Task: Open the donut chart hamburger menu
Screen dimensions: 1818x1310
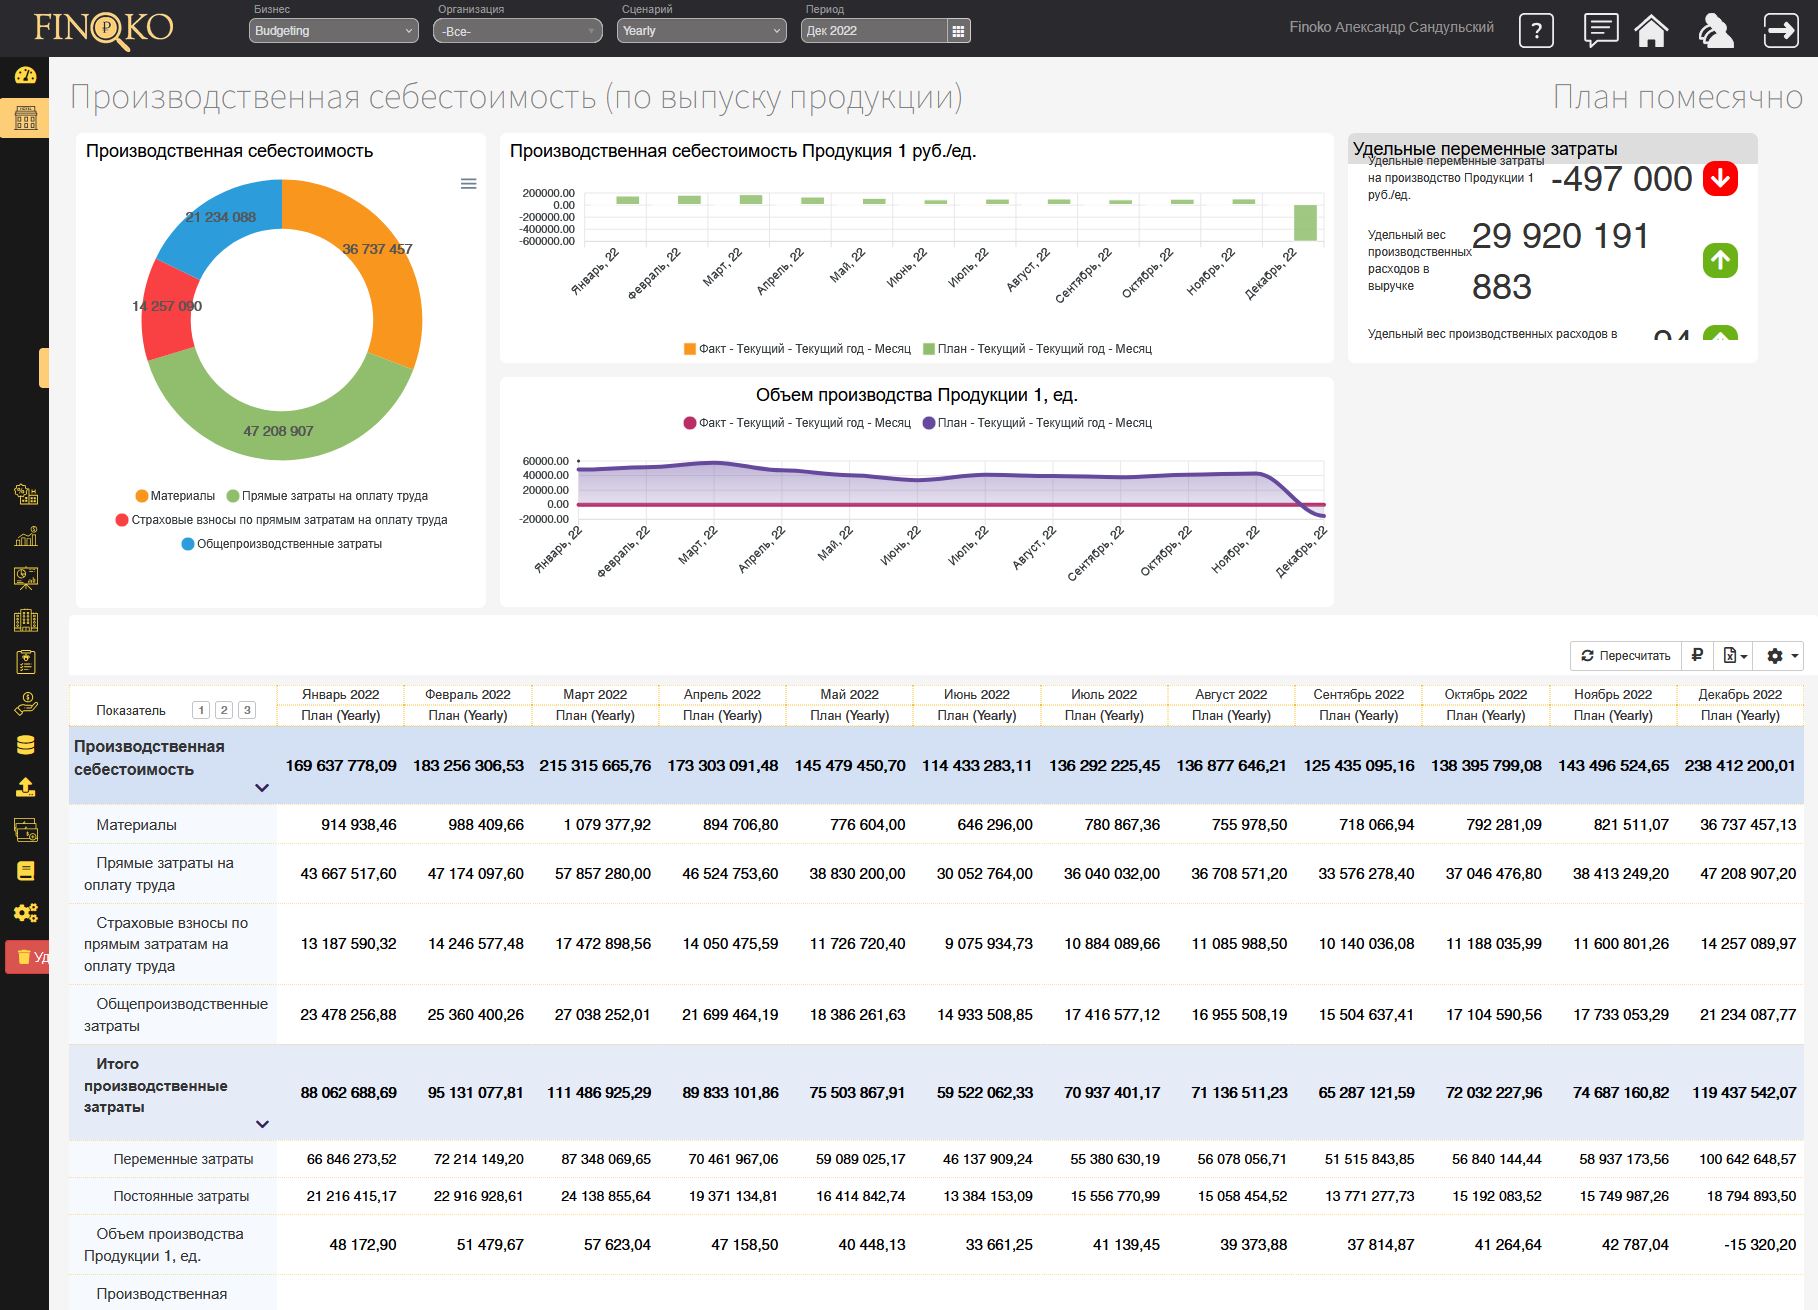Action: [x=468, y=184]
